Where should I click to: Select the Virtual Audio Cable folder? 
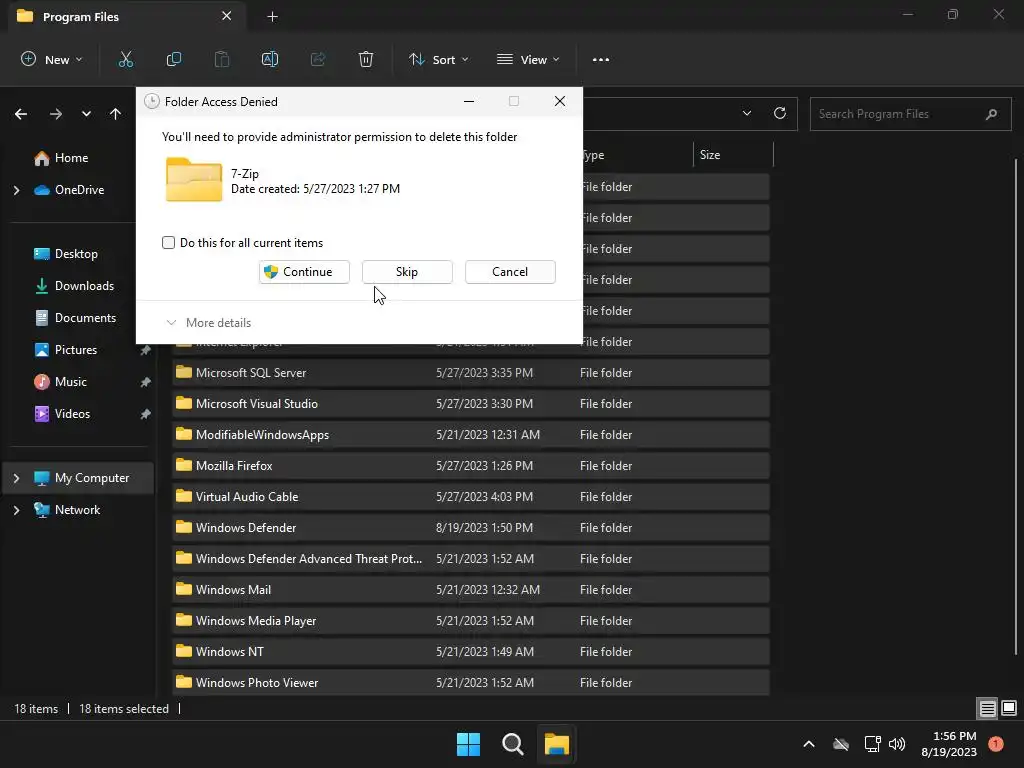point(470,497)
